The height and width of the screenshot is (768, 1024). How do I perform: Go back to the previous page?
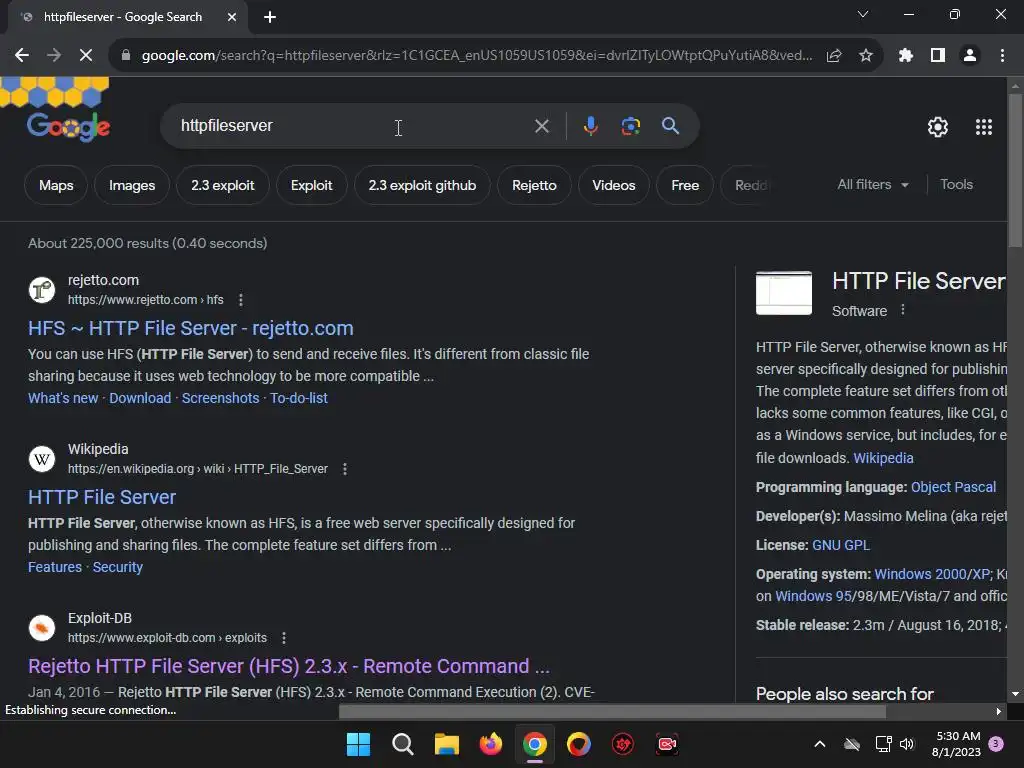coord(22,56)
